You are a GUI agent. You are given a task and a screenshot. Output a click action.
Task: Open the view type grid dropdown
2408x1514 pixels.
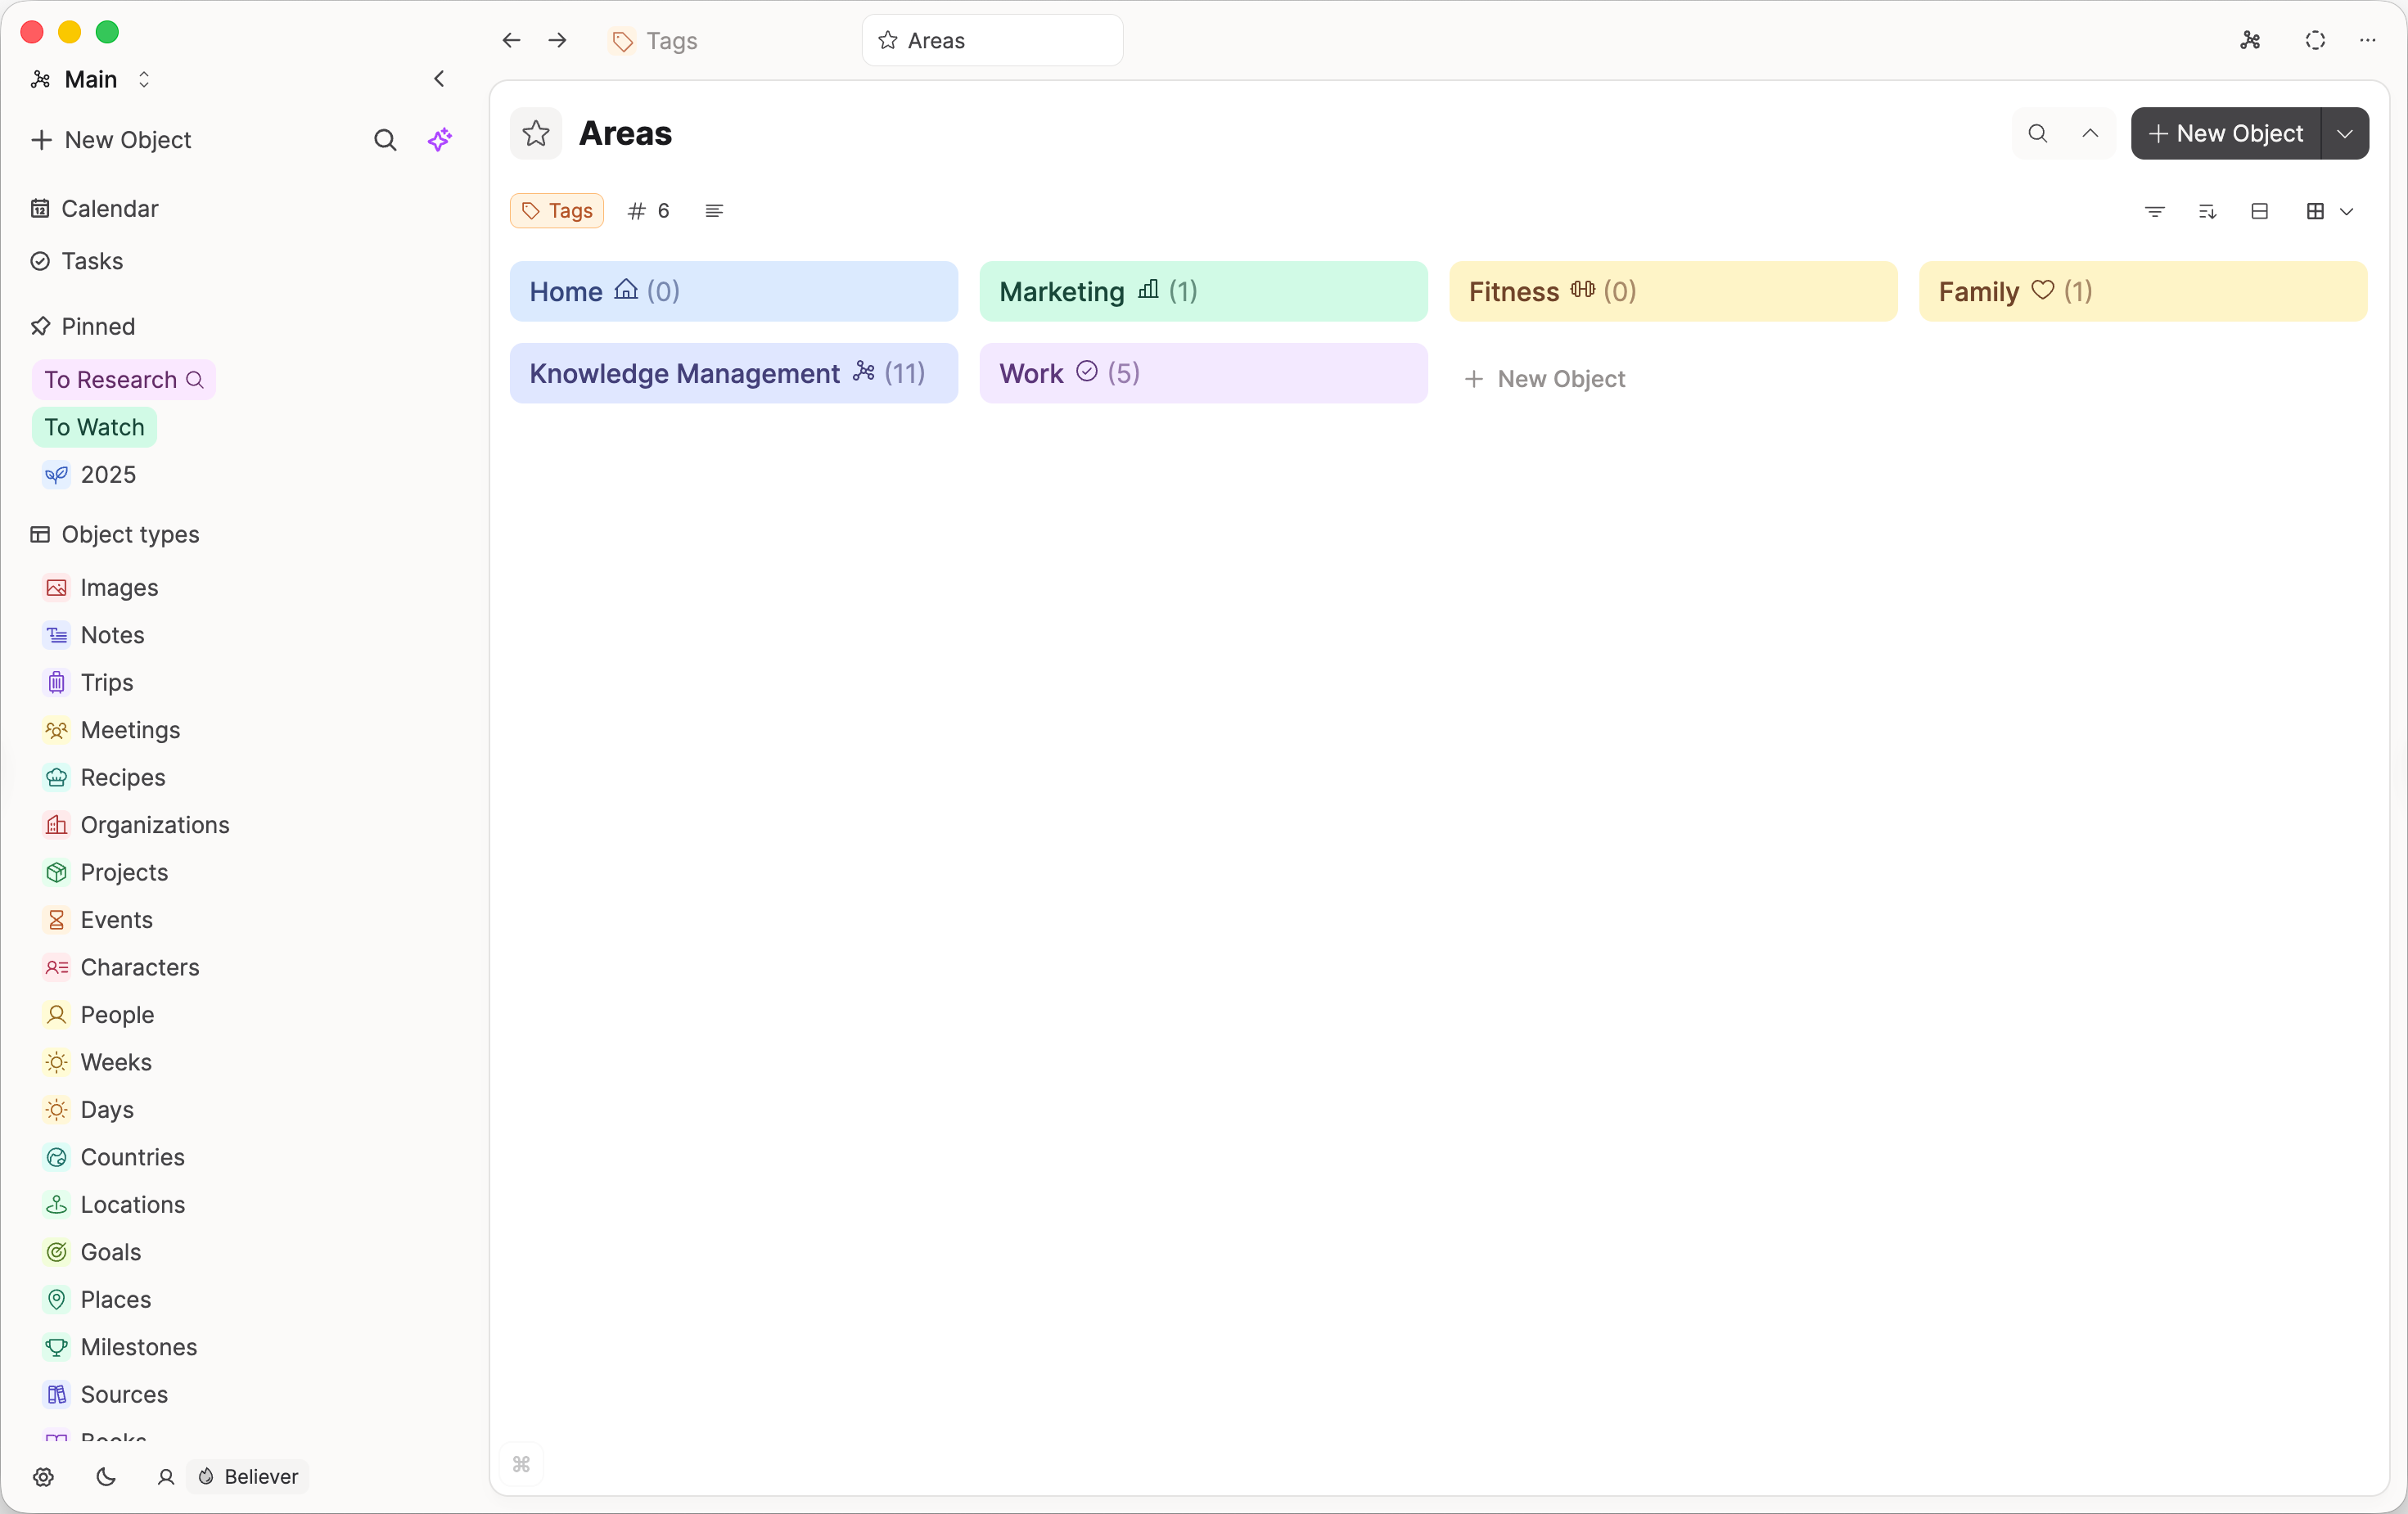pos(2328,211)
